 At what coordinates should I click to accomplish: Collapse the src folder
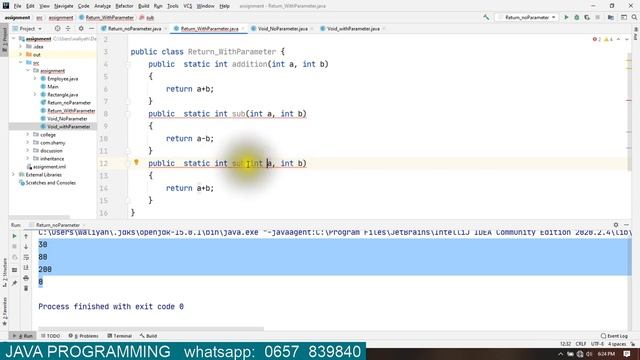pos(20,62)
